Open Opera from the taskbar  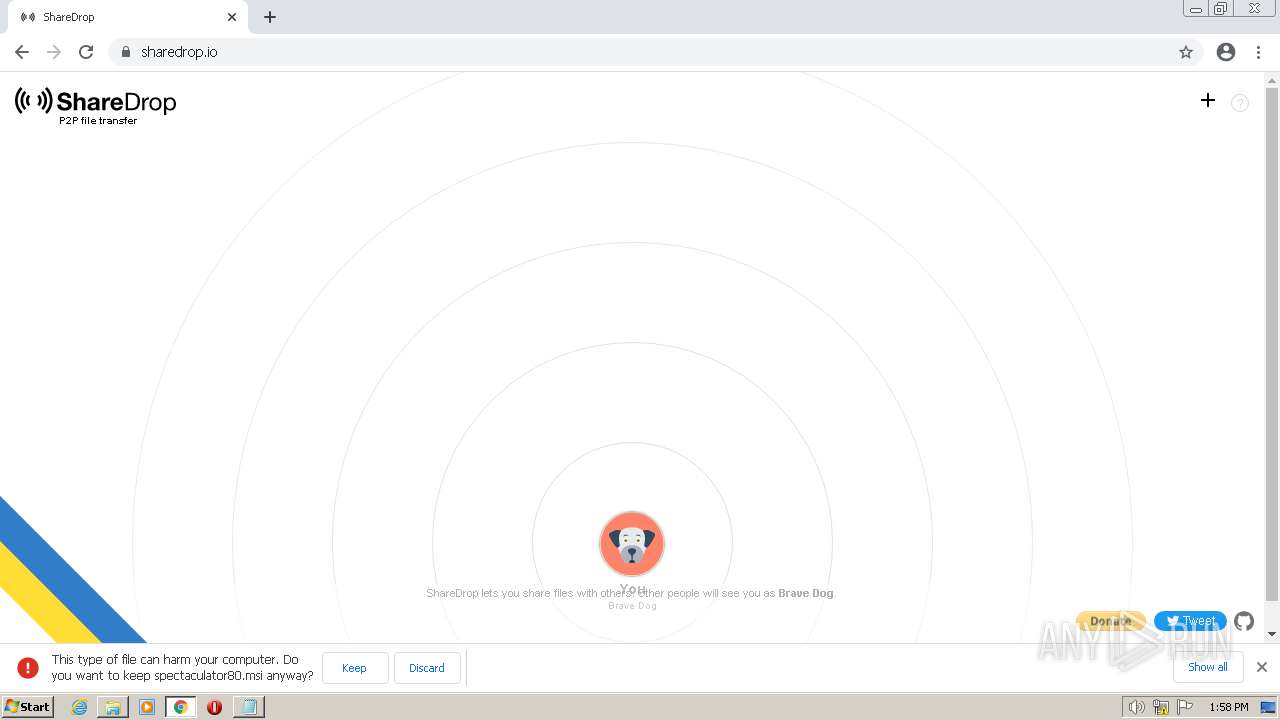tap(214, 707)
